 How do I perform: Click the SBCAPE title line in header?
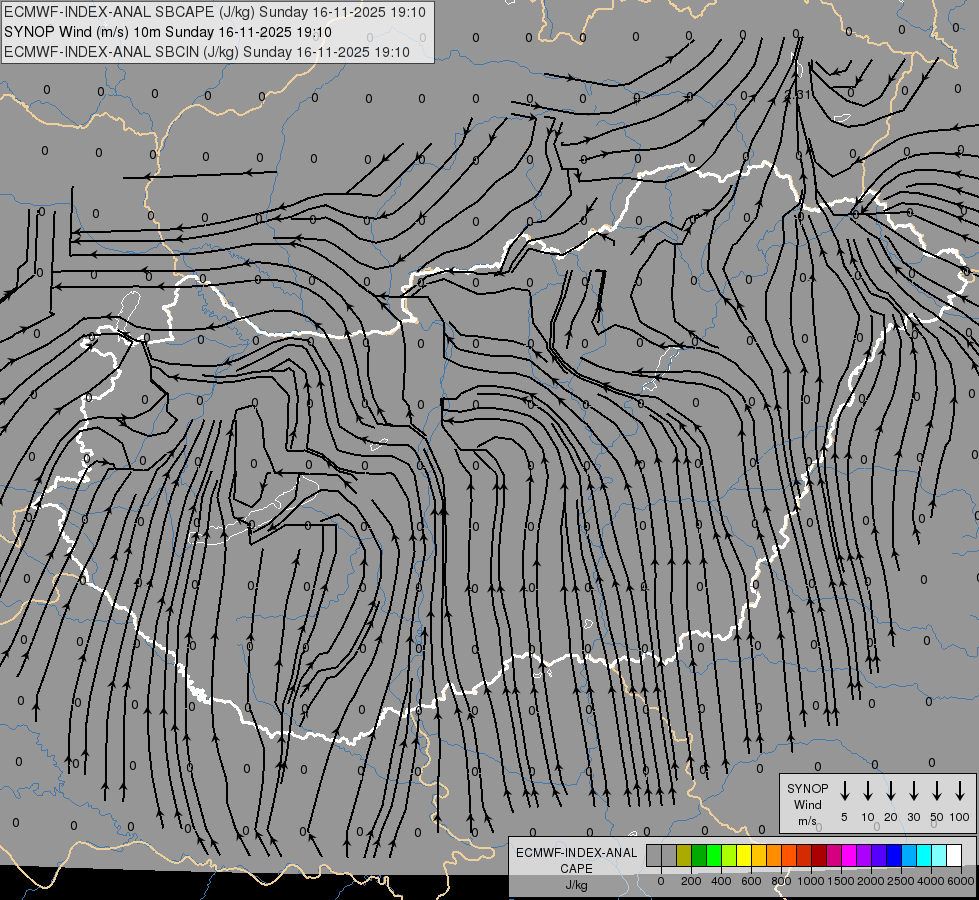tap(215, 12)
